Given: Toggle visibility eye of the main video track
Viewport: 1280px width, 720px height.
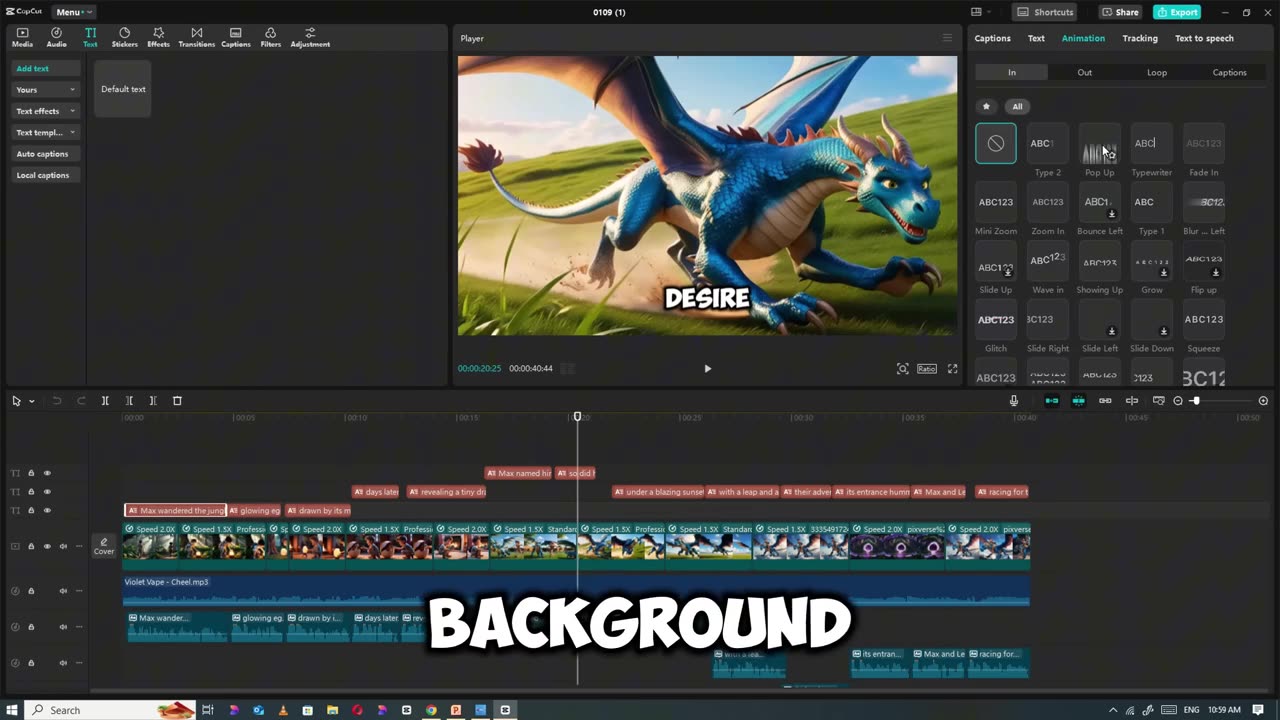Looking at the screenshot, I should [x=47, y=546].
